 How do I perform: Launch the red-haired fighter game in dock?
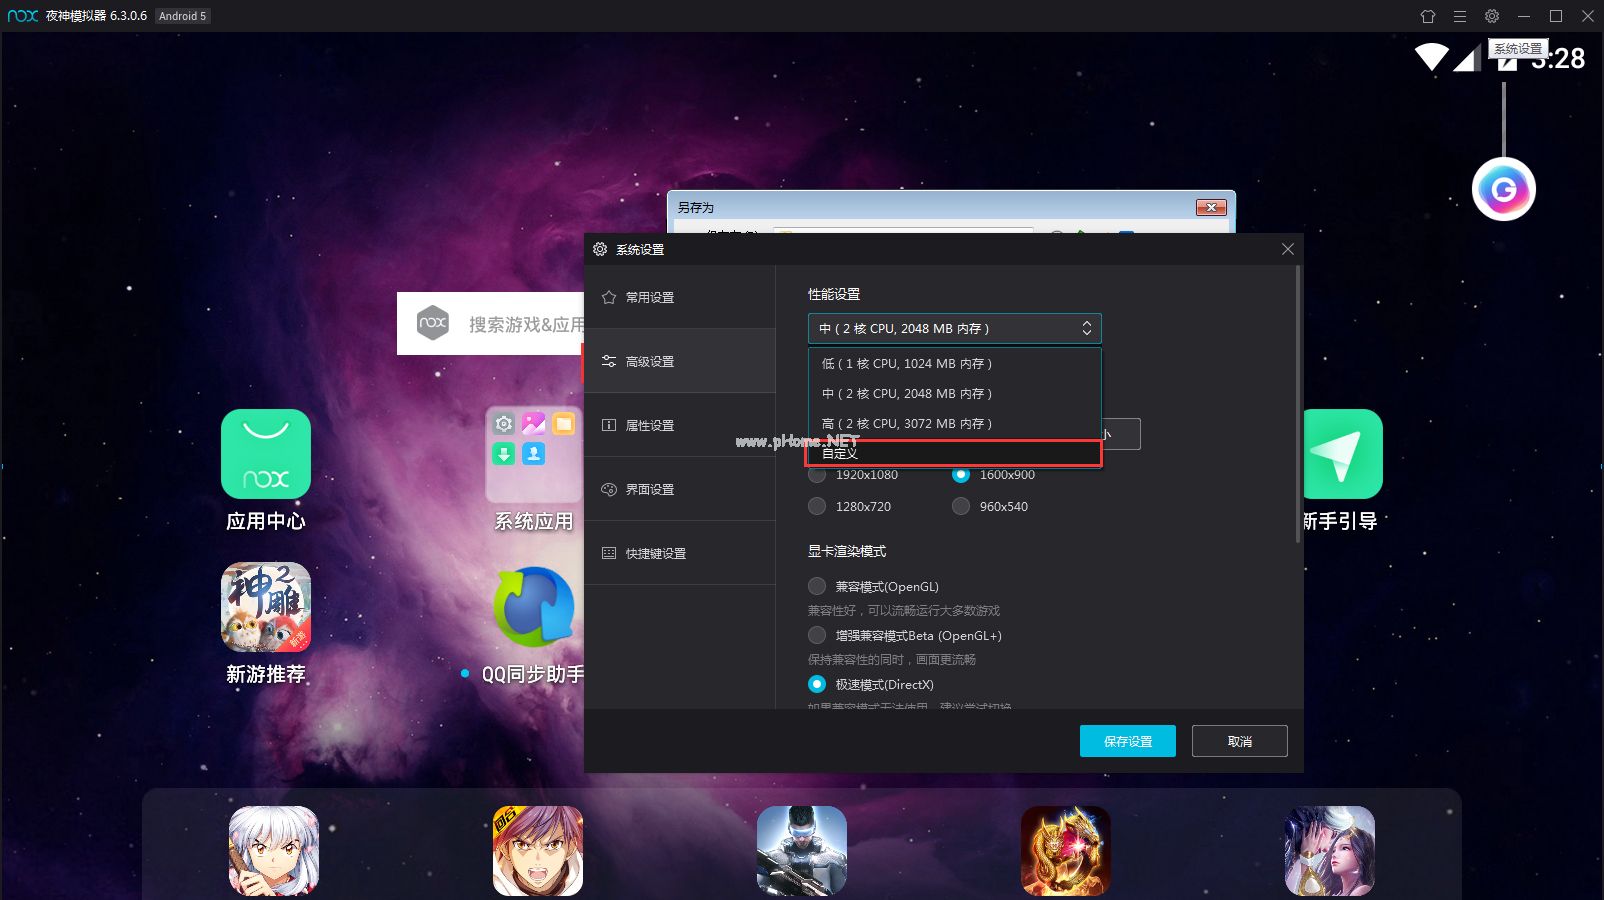click(x=538, y=851)
